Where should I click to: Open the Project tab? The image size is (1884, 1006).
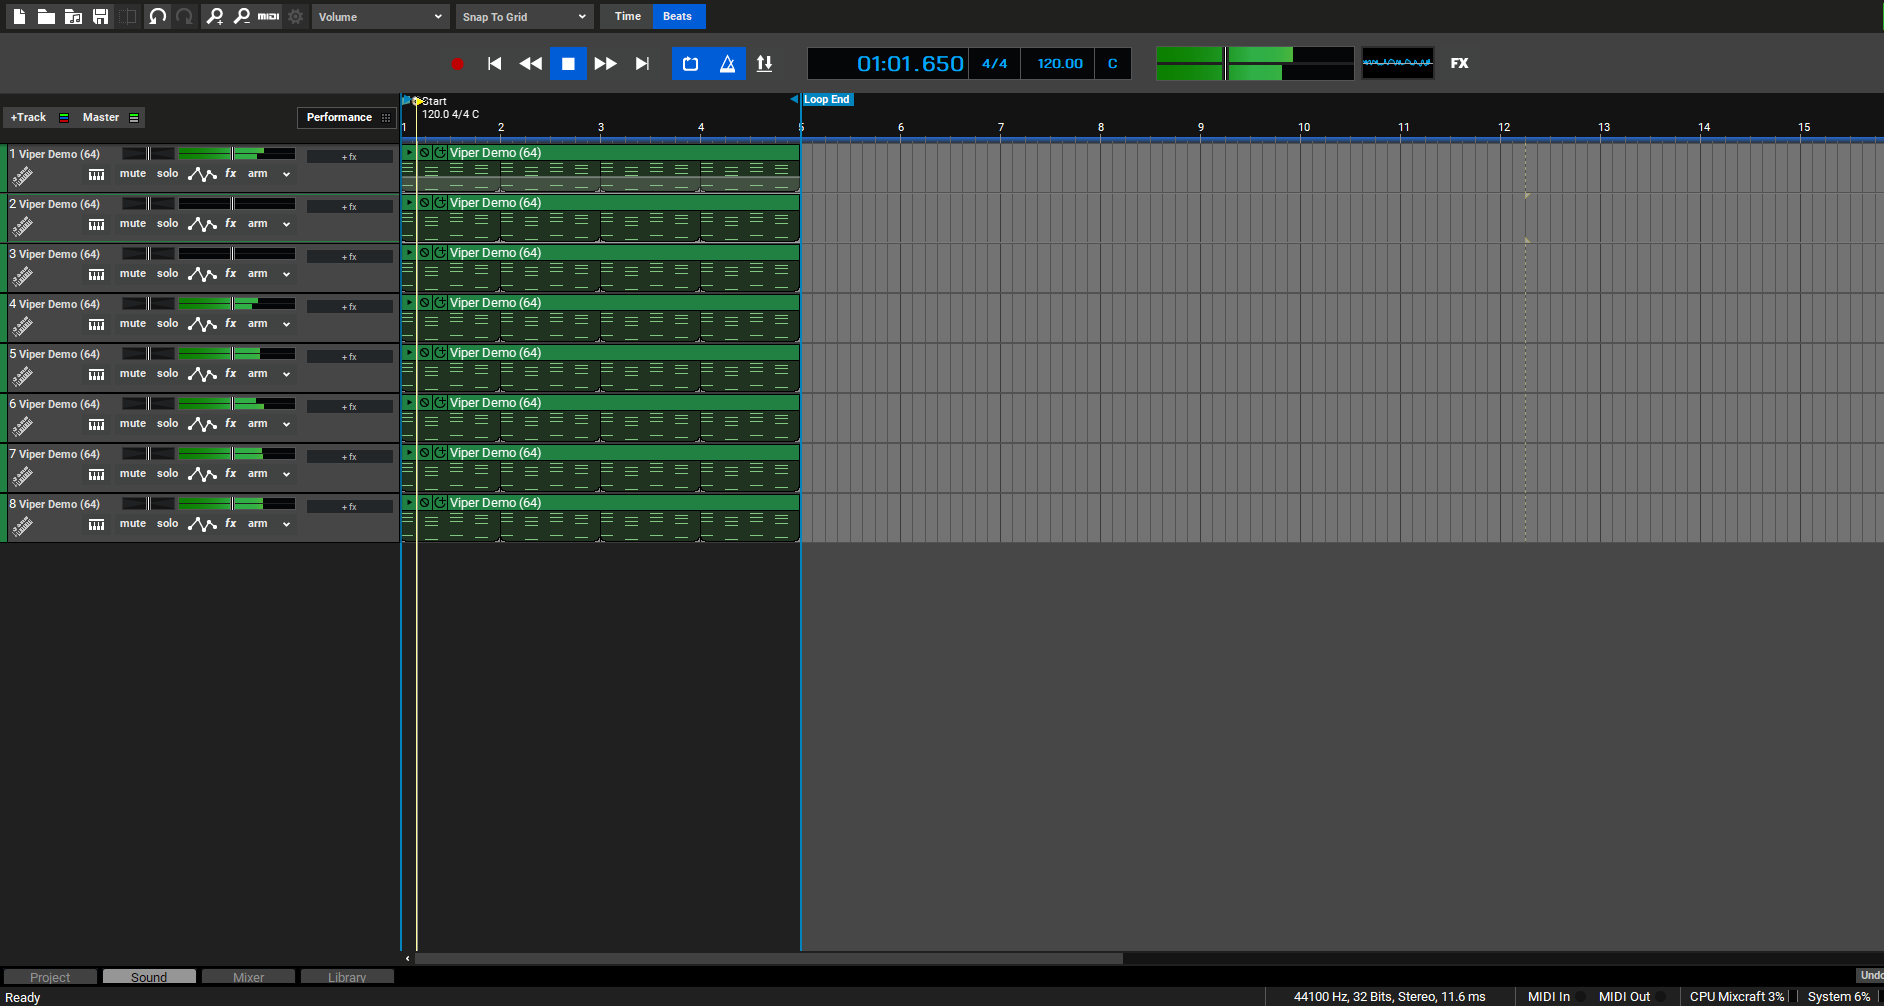[x=50, y=977]
